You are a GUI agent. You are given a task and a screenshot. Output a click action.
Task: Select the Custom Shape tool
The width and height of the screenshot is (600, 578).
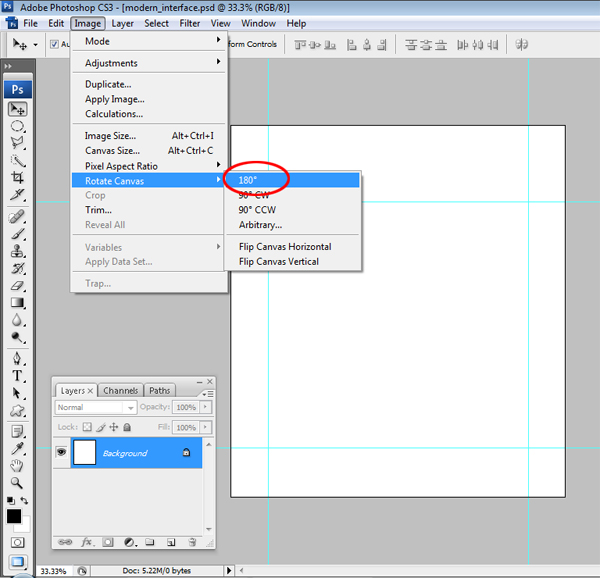pyautogui.click(x=17, y=410)
